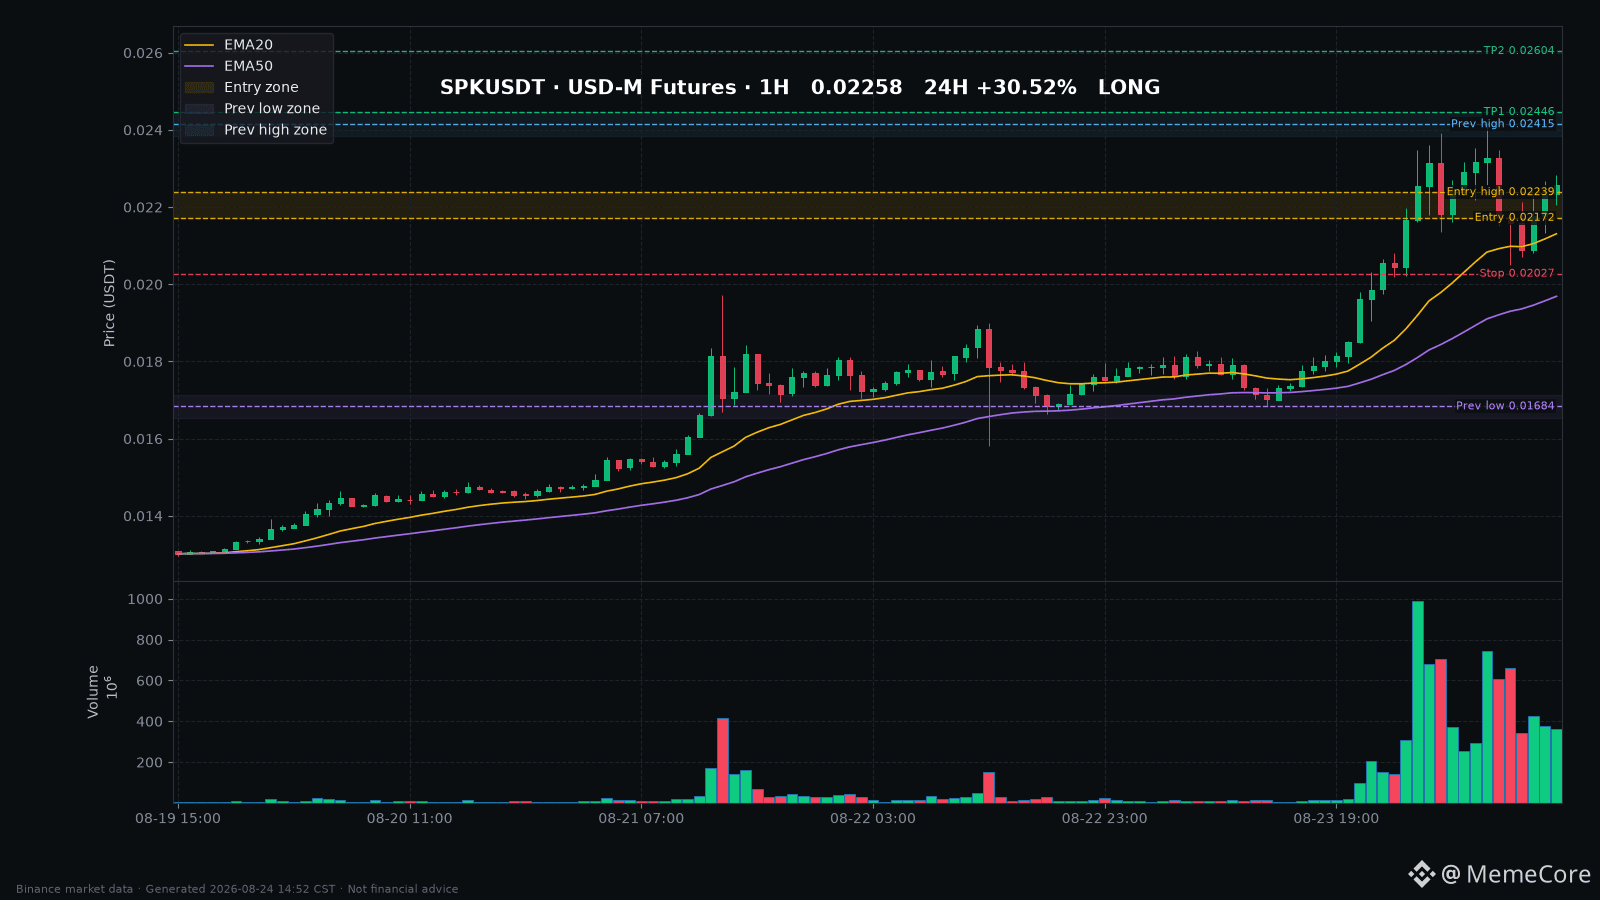Viewport: 1600px width, 900px height.
Task: Click the 0.018 price axis tick
Action: [x=143, y=362]
